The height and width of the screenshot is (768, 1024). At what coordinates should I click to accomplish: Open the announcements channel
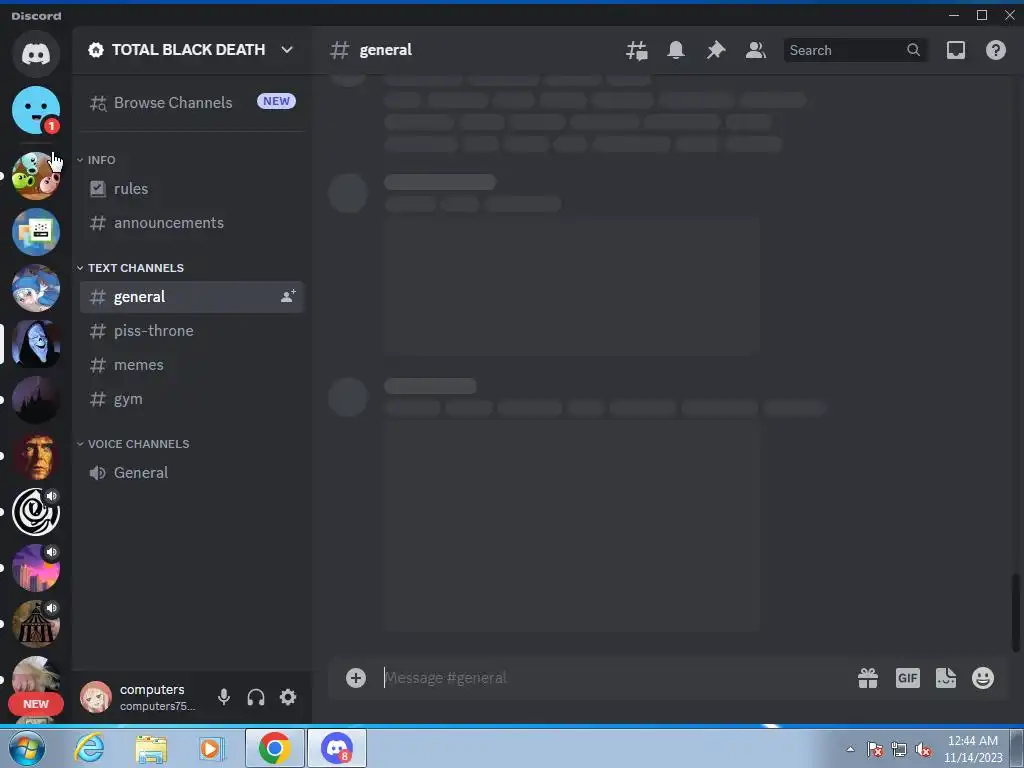pyautogui.click(x=192, y=223)
